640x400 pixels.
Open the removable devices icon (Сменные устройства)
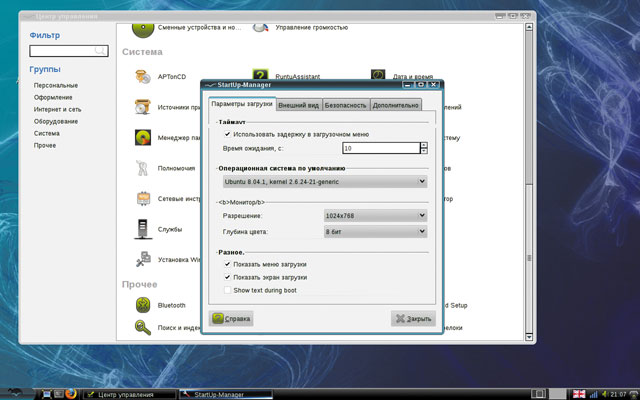click(x=143, y=29)
